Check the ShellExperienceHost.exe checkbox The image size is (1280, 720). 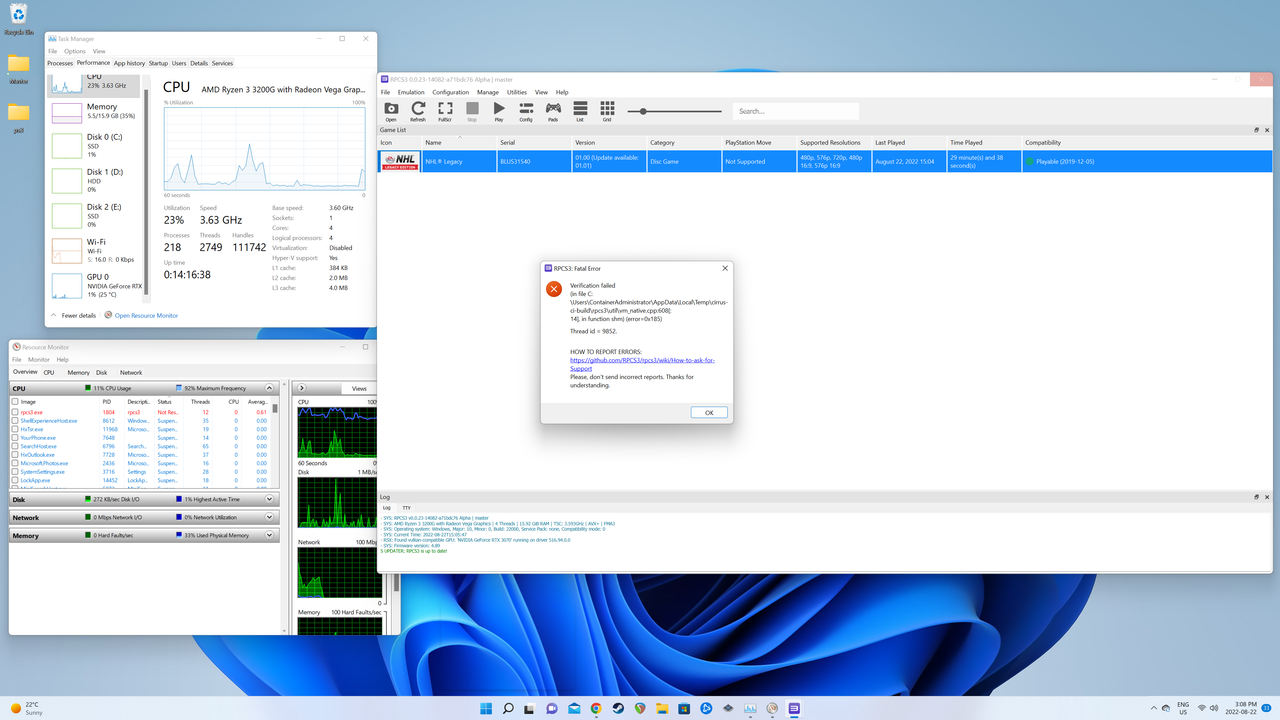15,421
